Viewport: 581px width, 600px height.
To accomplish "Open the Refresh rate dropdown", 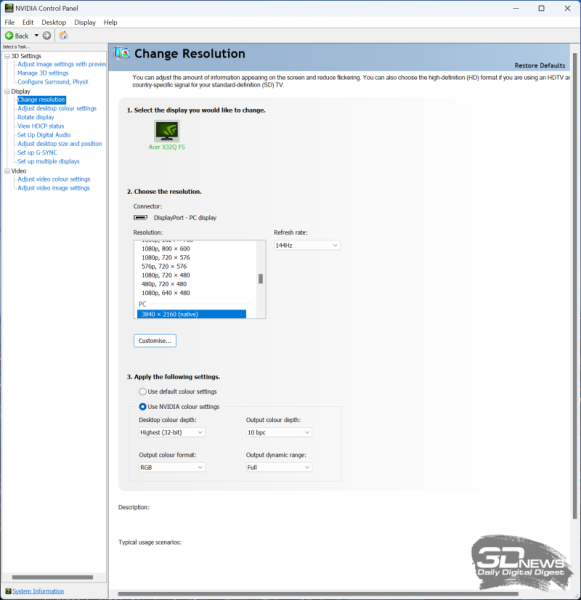I will [x=307, y=245].
